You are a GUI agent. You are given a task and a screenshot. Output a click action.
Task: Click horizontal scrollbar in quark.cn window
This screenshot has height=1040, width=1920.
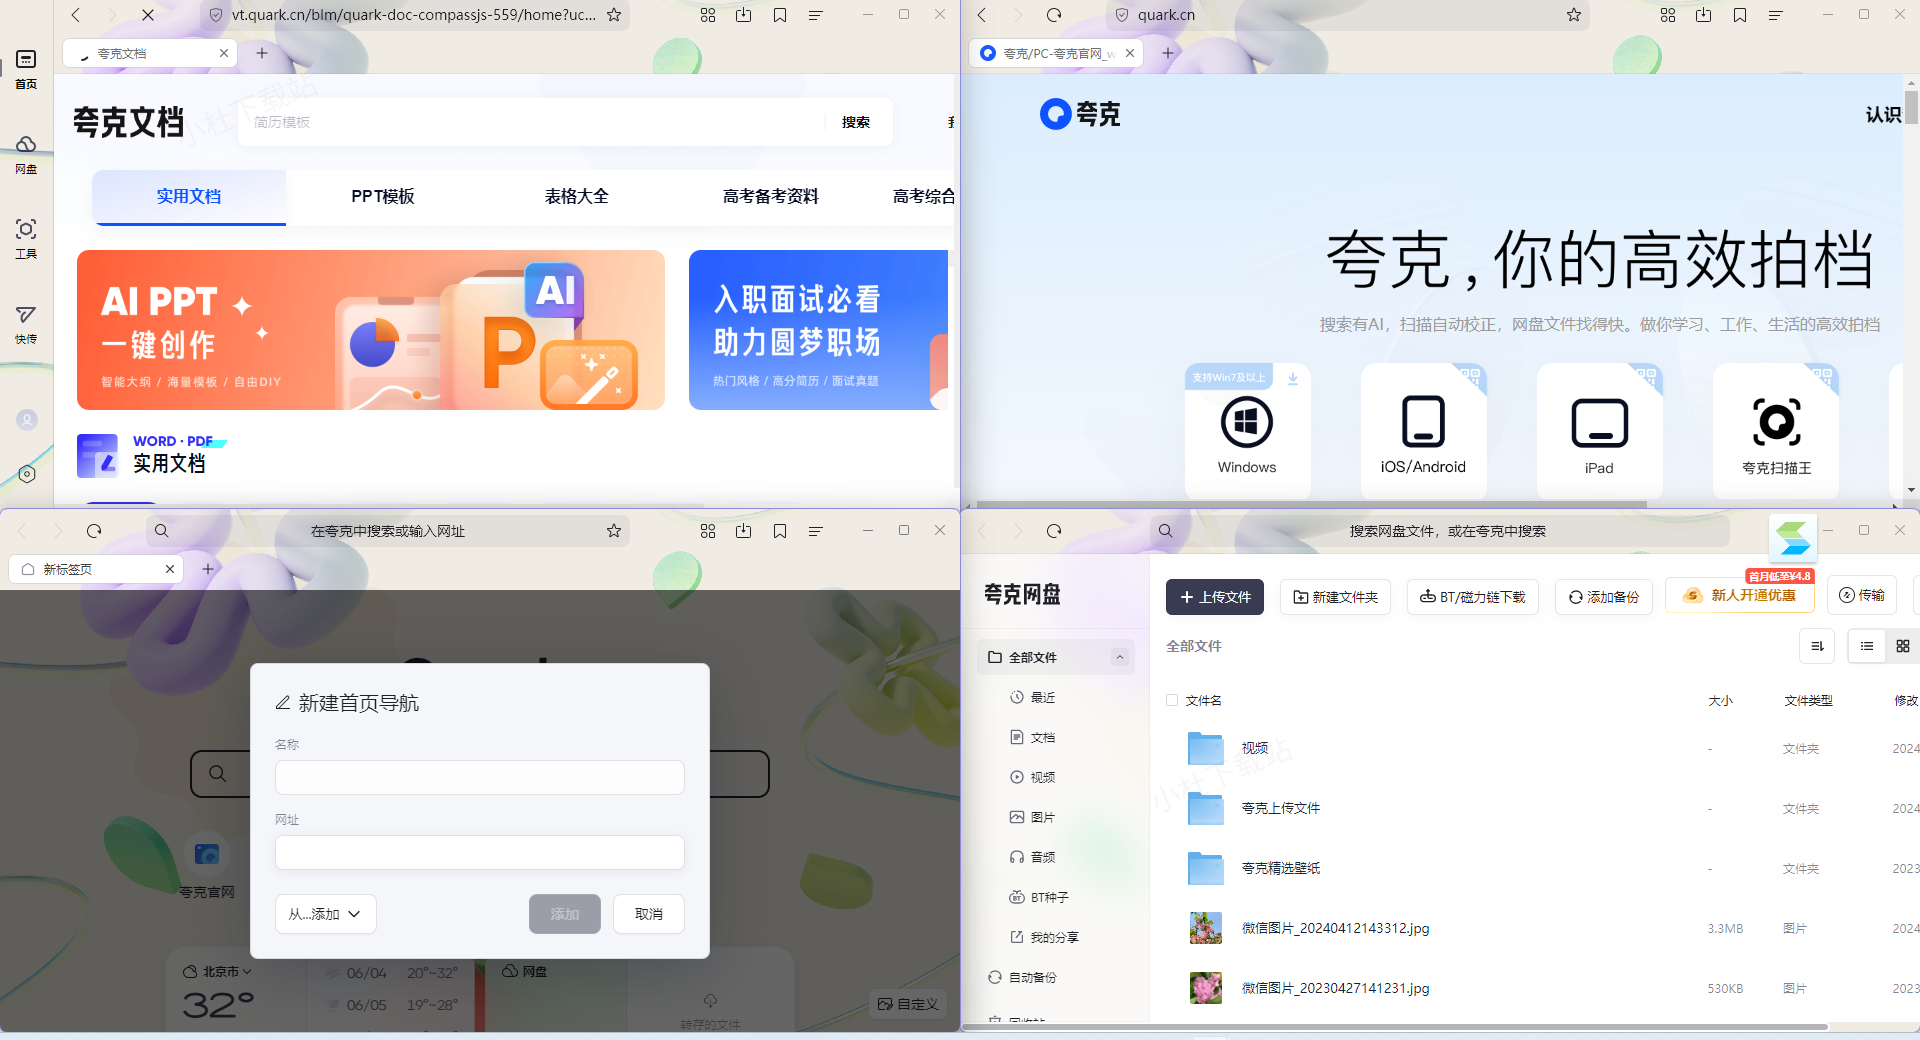(1311, 504)
